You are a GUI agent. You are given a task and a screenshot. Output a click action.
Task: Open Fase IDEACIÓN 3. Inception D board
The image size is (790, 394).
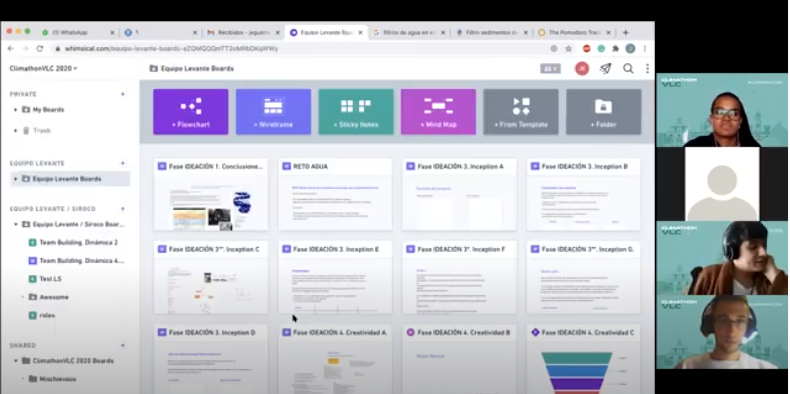click(211, 359)
